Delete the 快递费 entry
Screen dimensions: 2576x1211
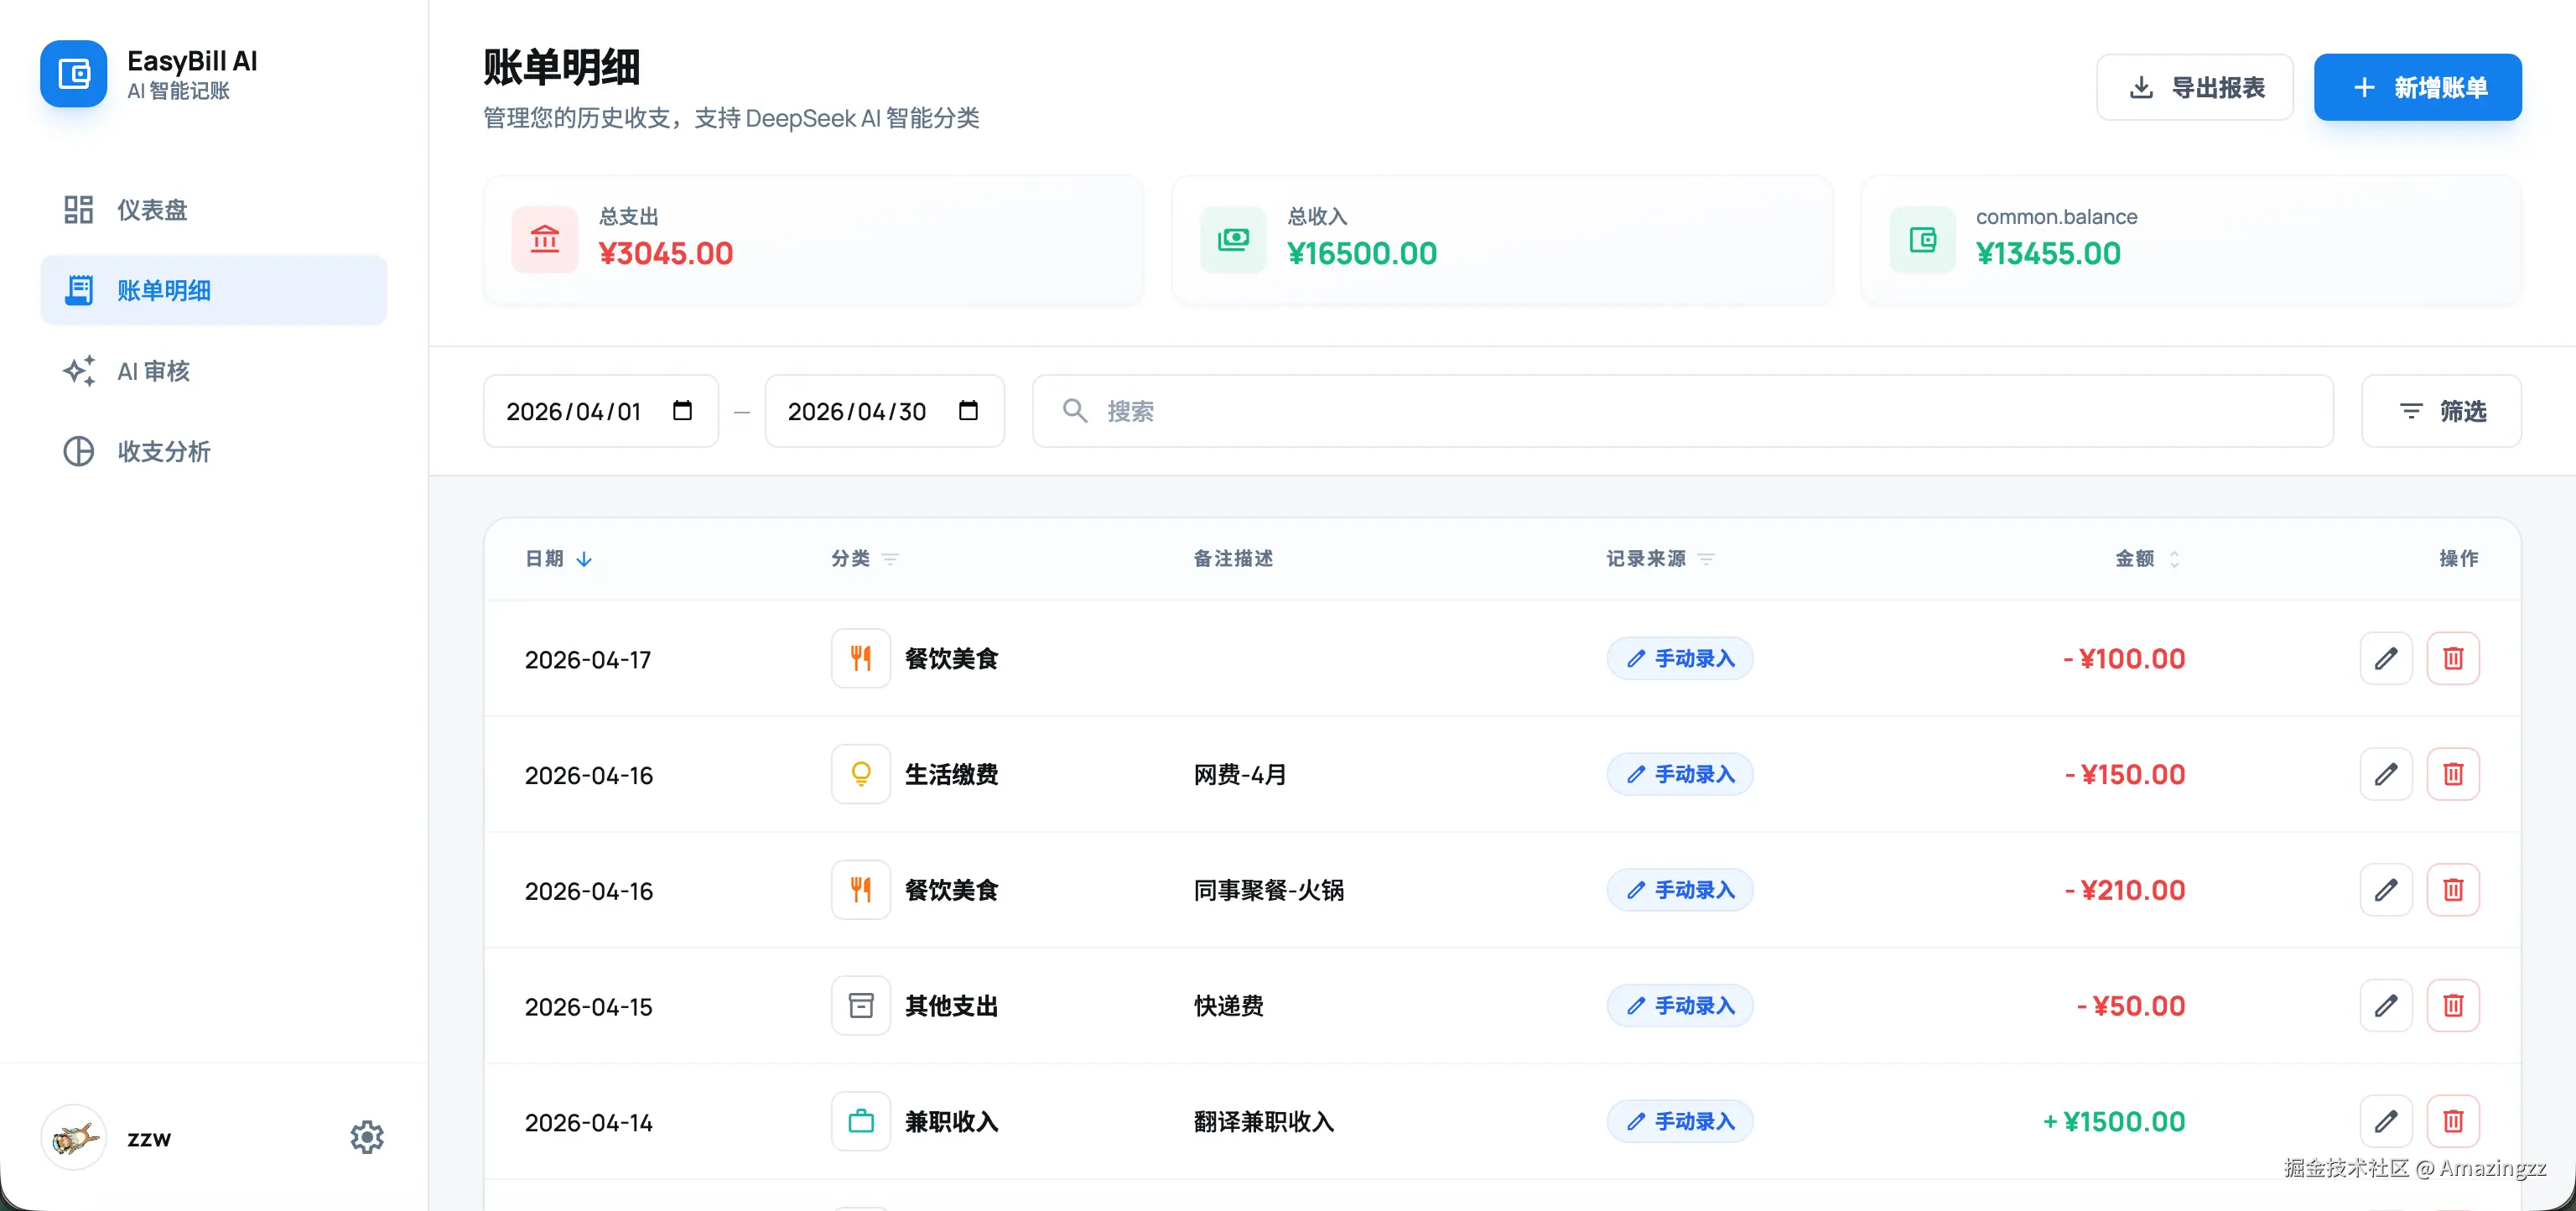[x=2452, y=1006]
